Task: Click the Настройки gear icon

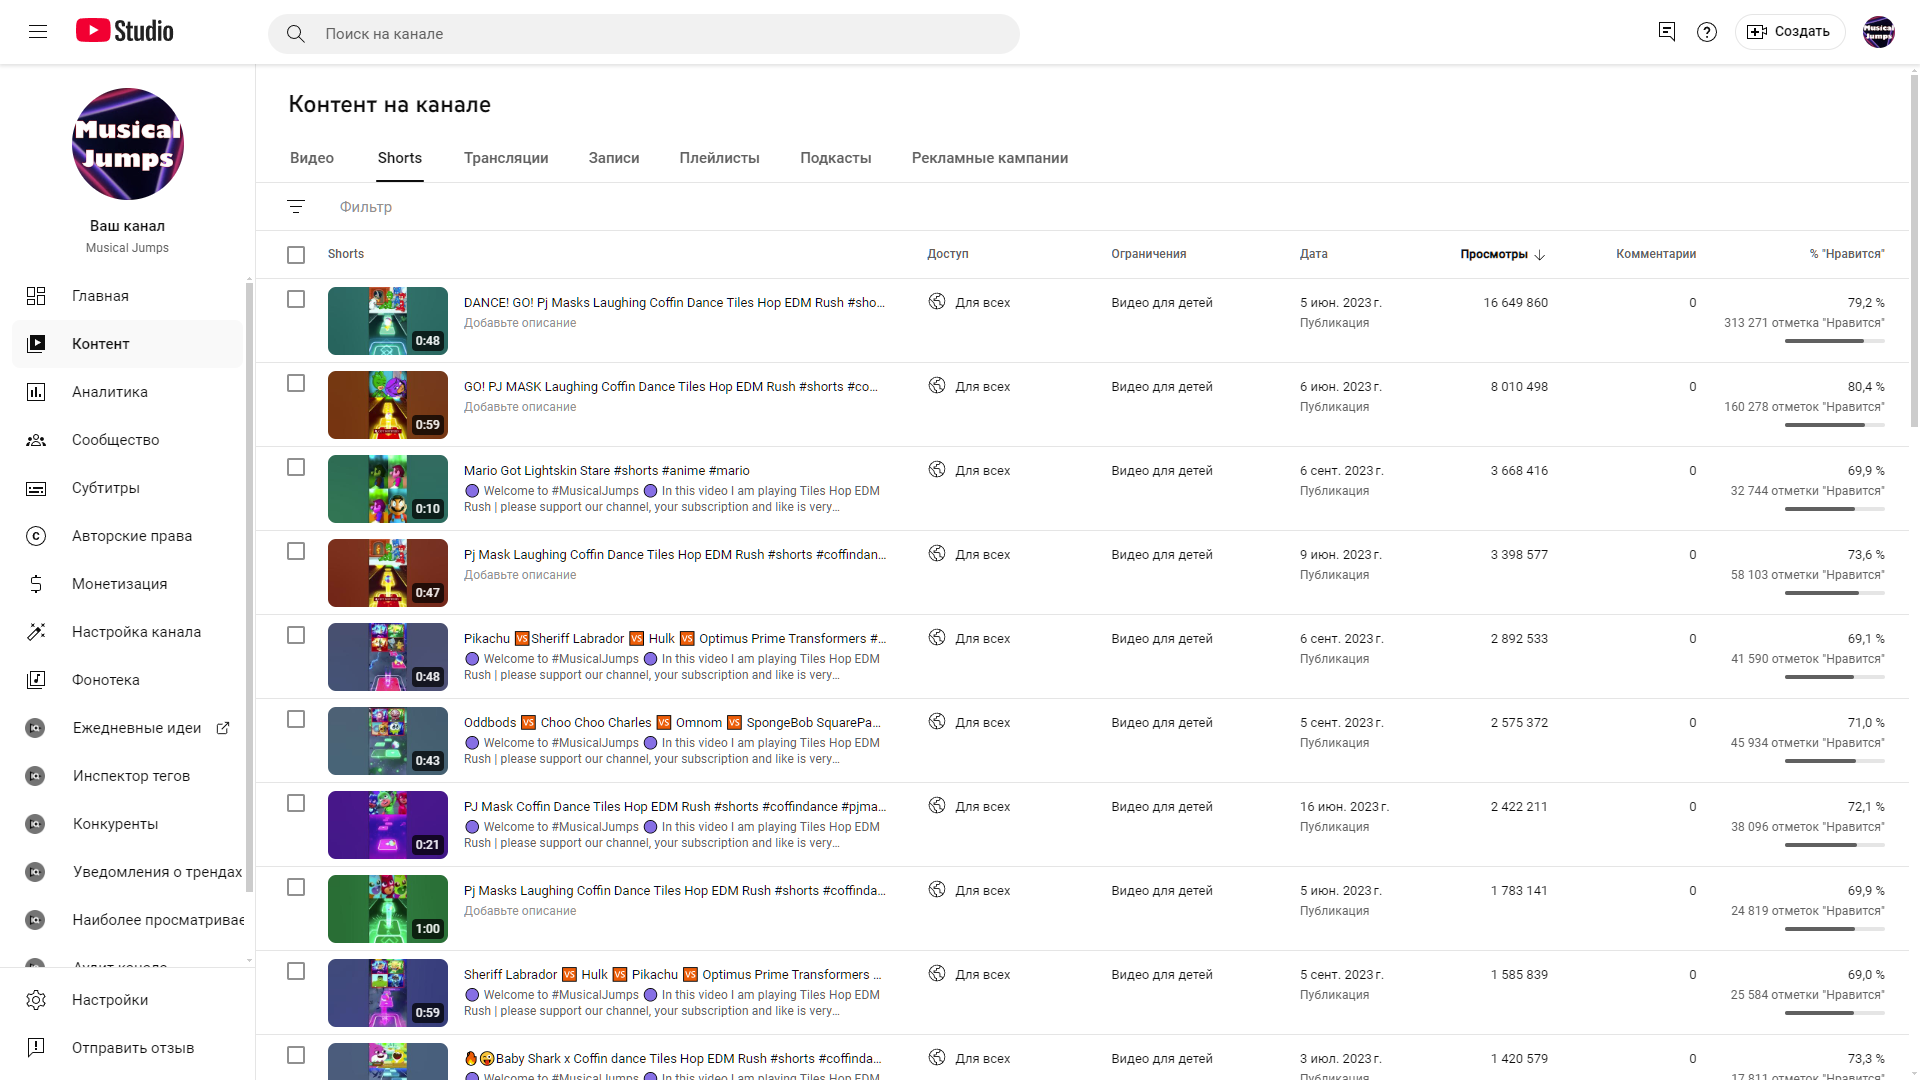Action: 36,1000
